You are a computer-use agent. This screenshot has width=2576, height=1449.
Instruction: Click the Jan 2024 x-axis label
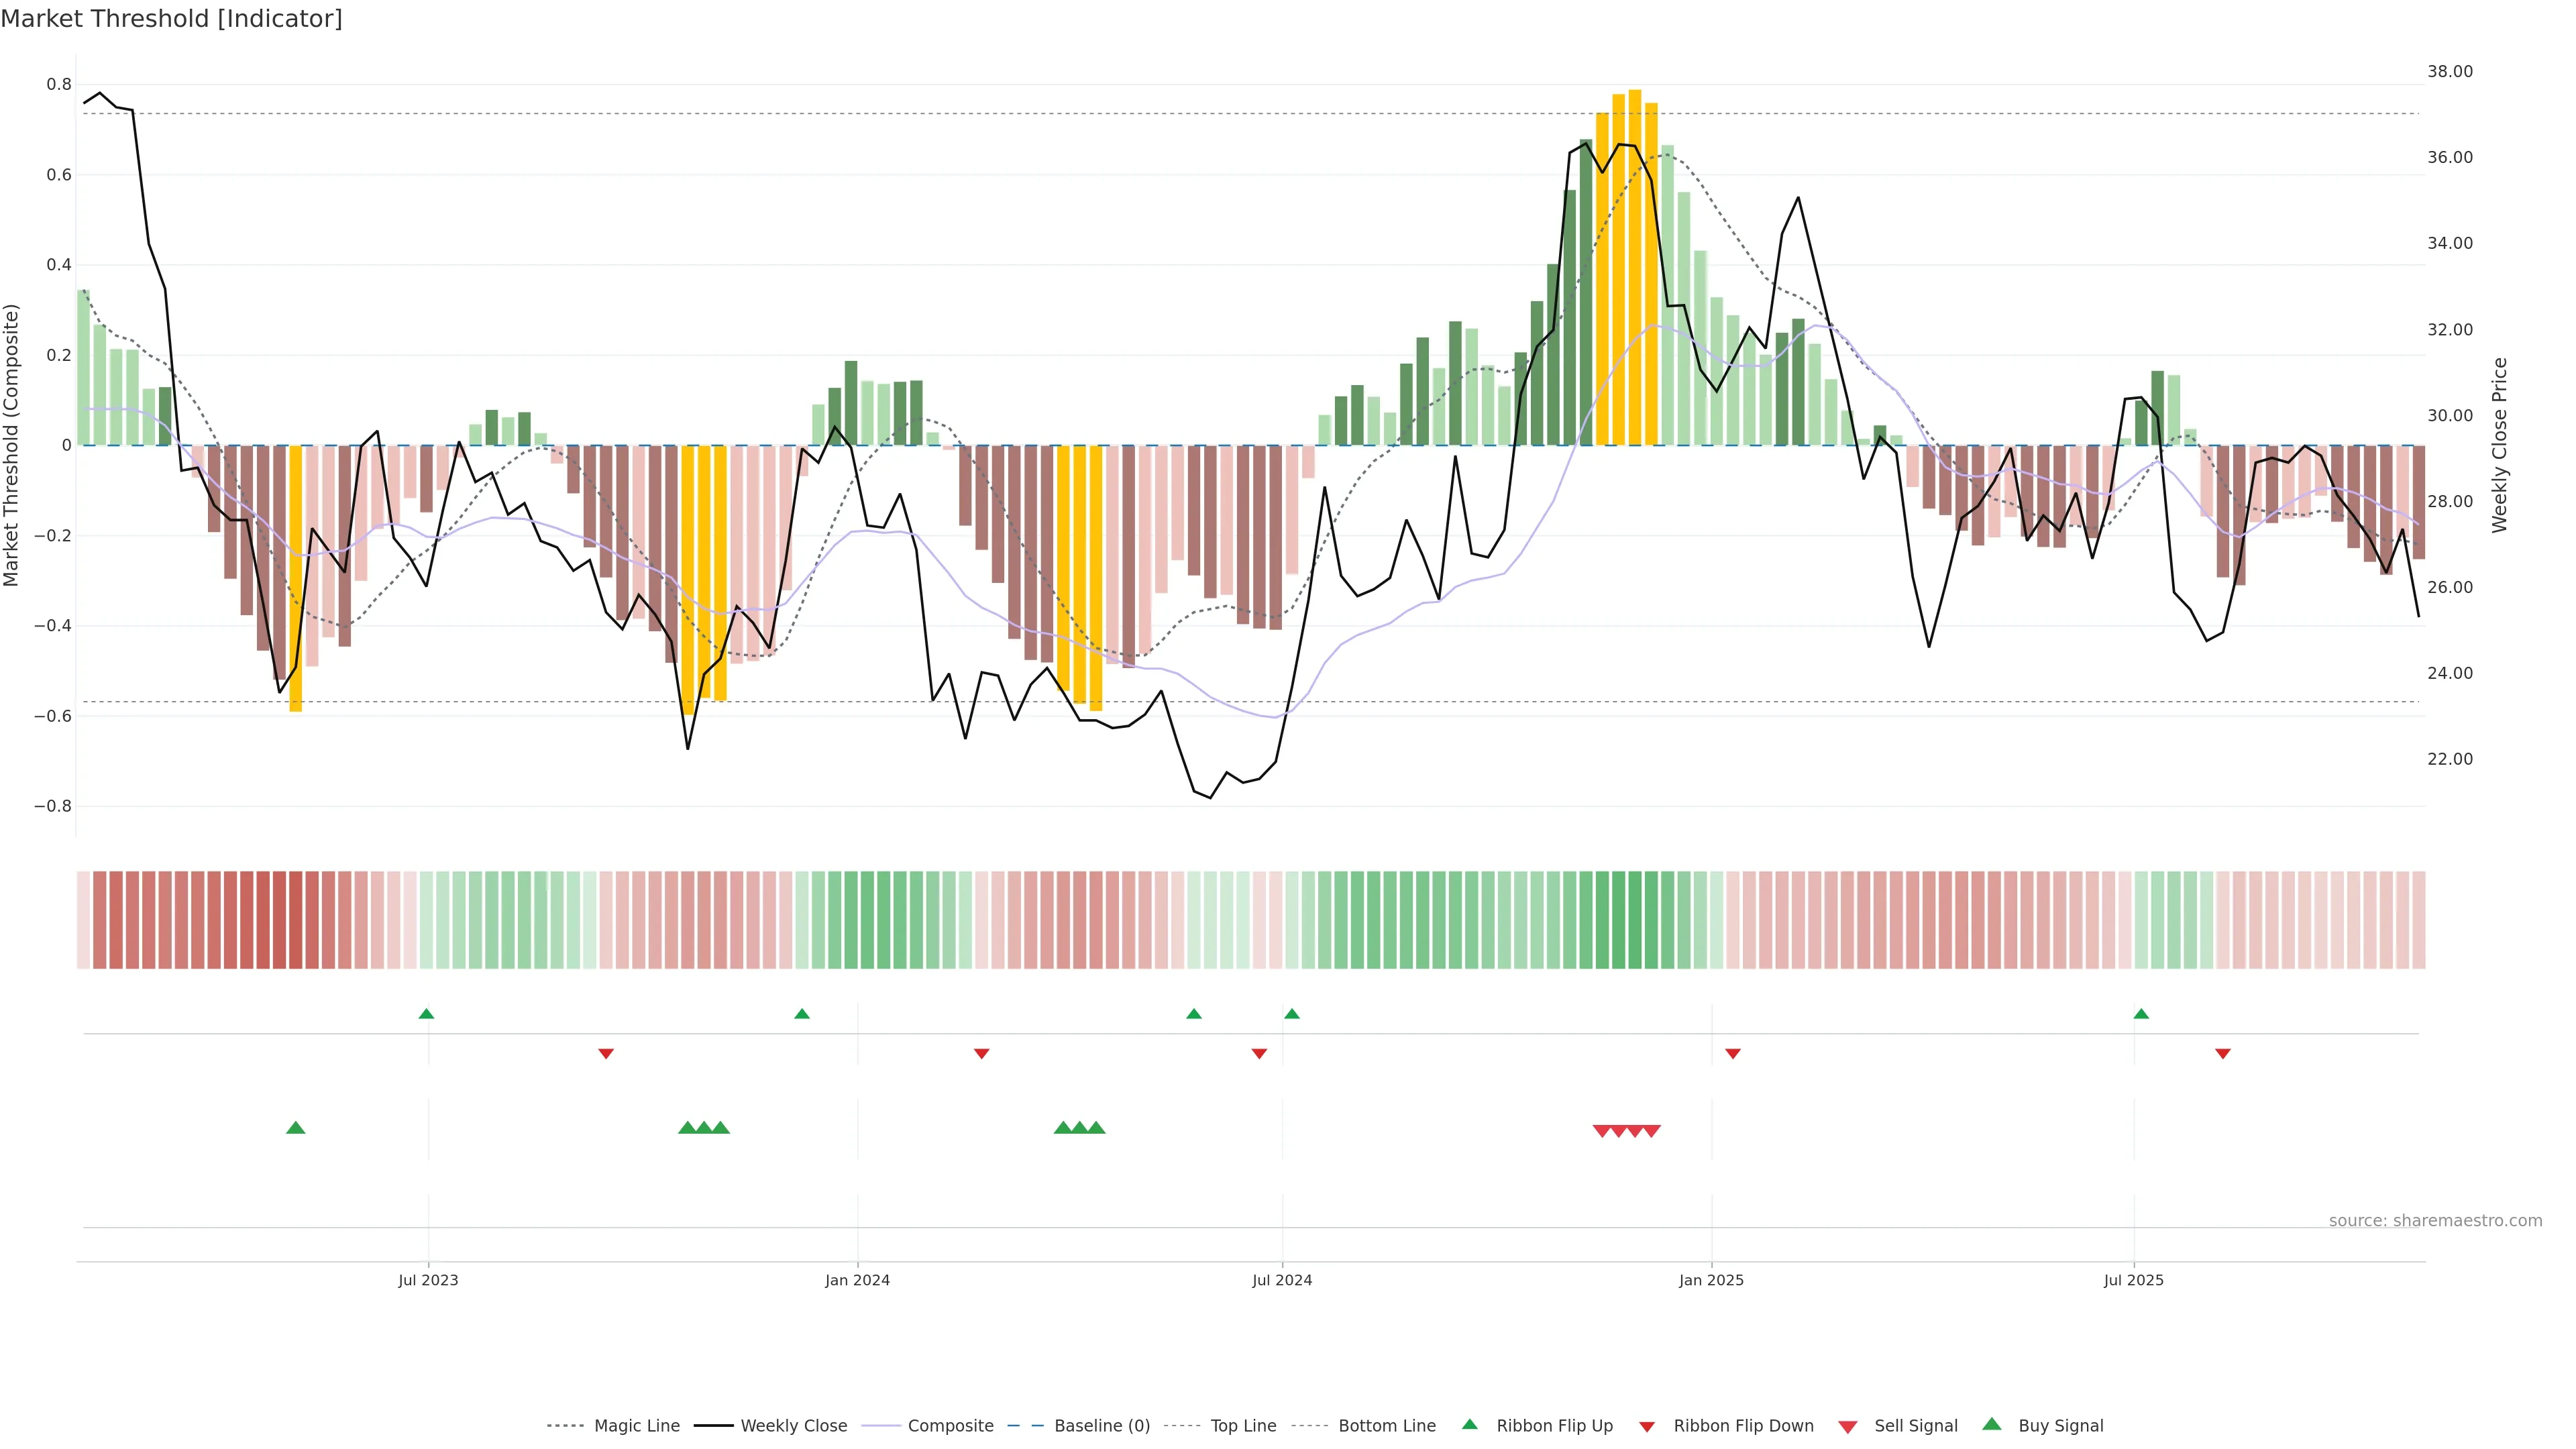(x=857, y=1280)
